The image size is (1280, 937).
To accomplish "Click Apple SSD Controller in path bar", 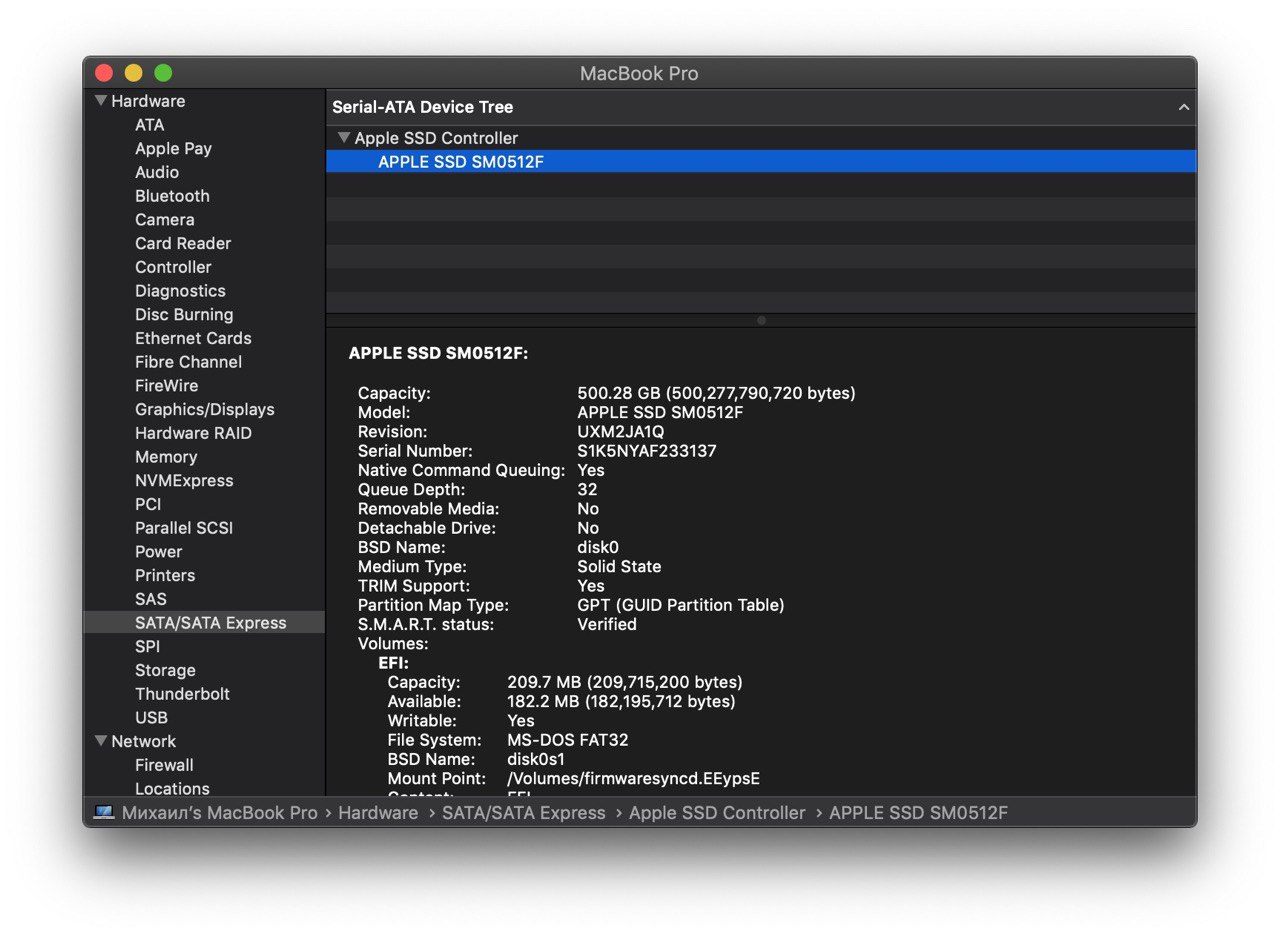I will pos(717,813).
